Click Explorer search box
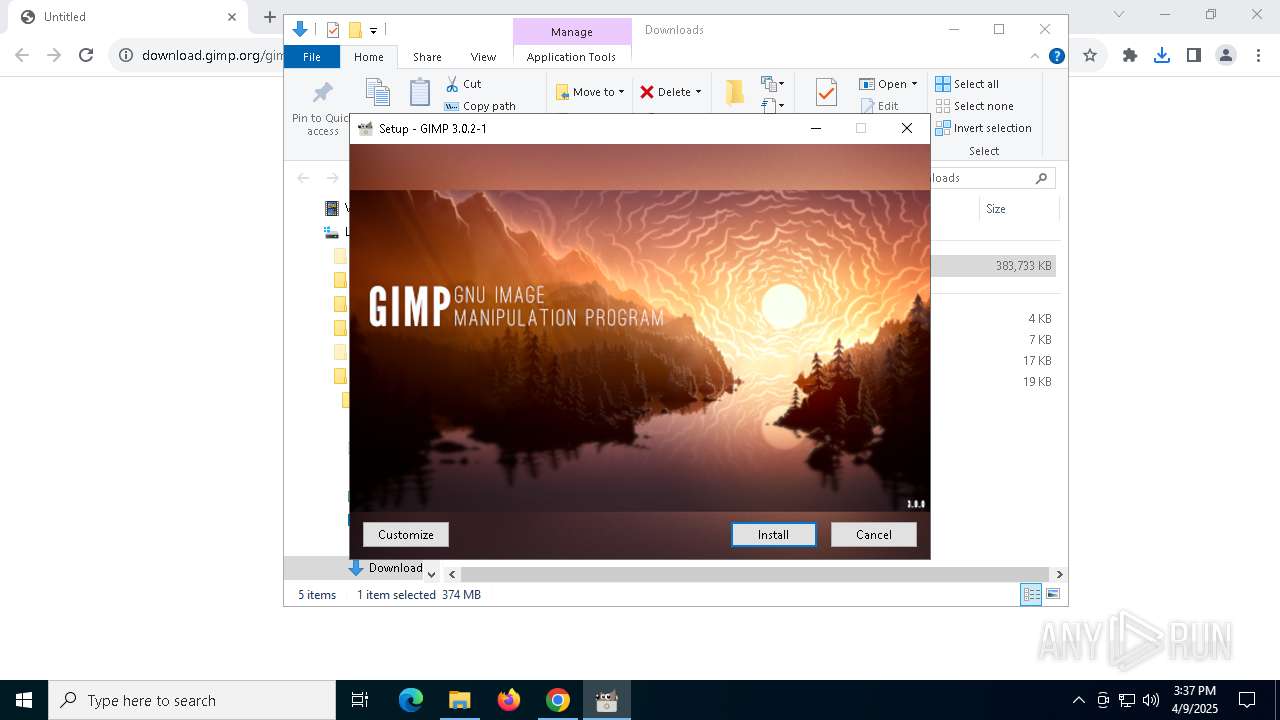 pyautogui.click(x=992, y=178)
